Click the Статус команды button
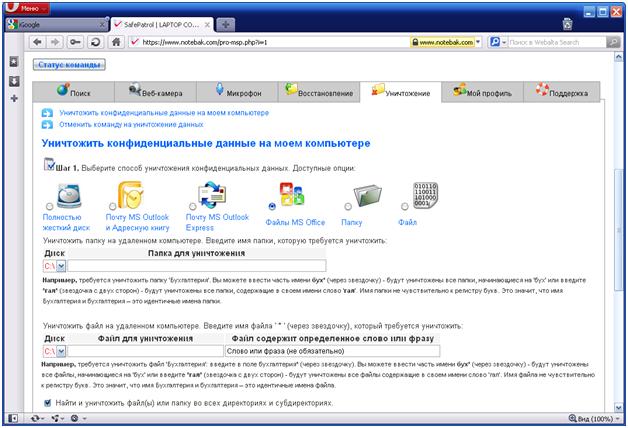Image resolution: width=628 pixels, height=428 pixels. click(x=69, y=64)
